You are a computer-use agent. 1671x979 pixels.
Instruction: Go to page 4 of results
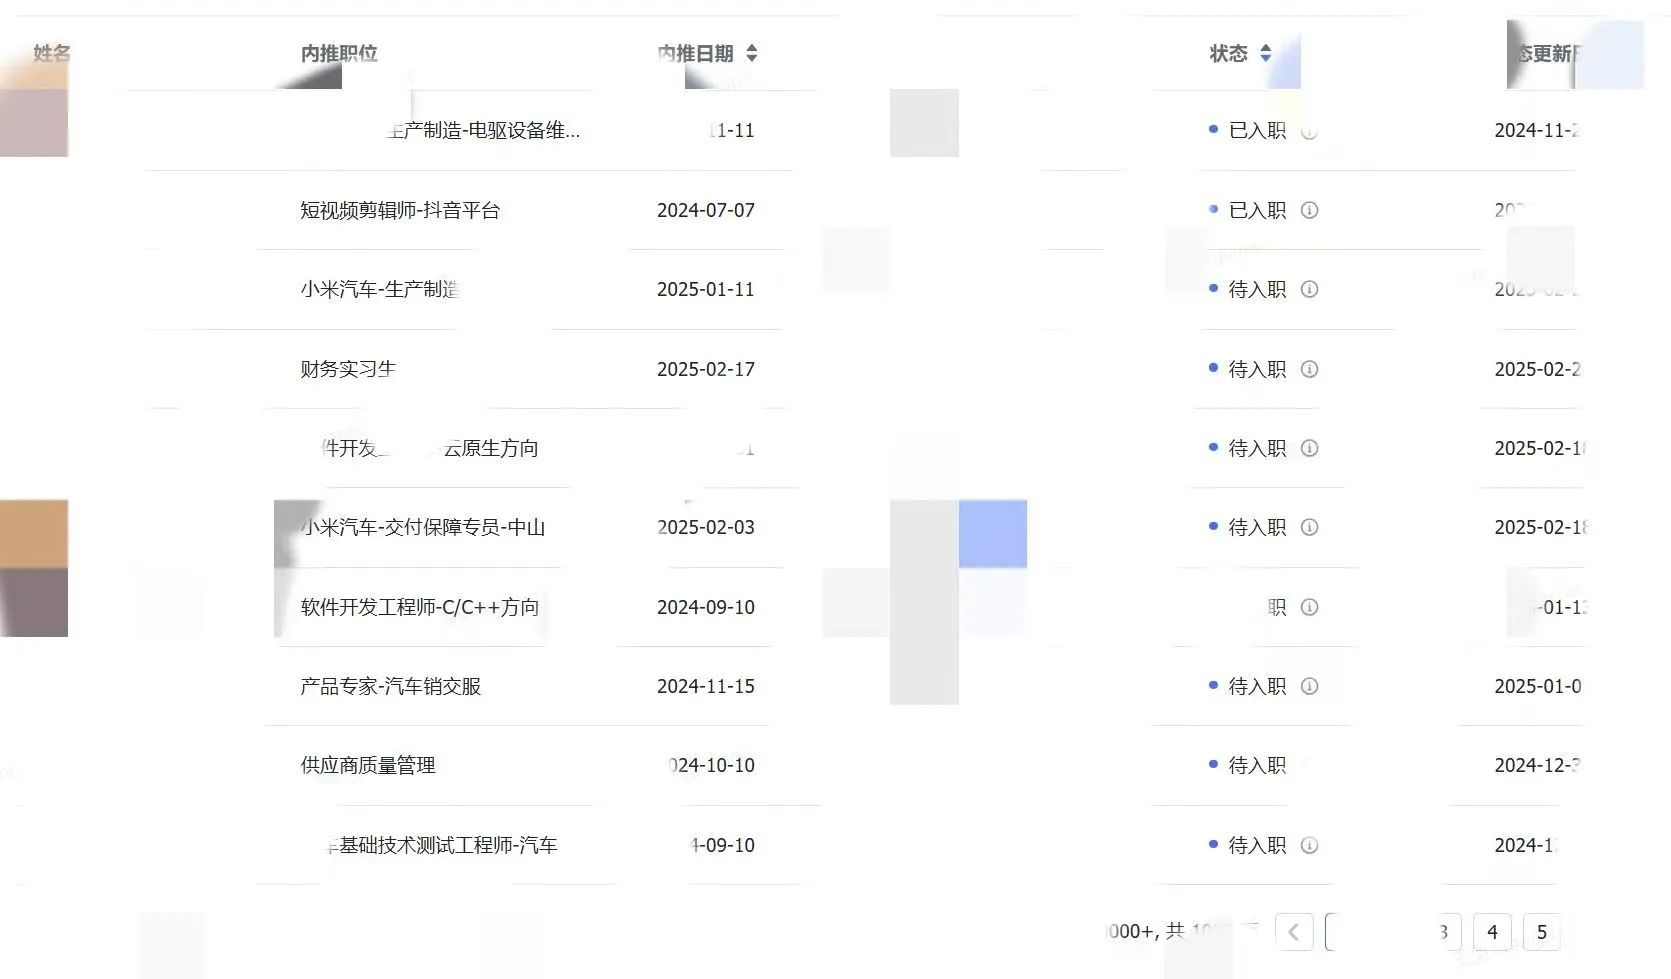[x=1492, y=931]
